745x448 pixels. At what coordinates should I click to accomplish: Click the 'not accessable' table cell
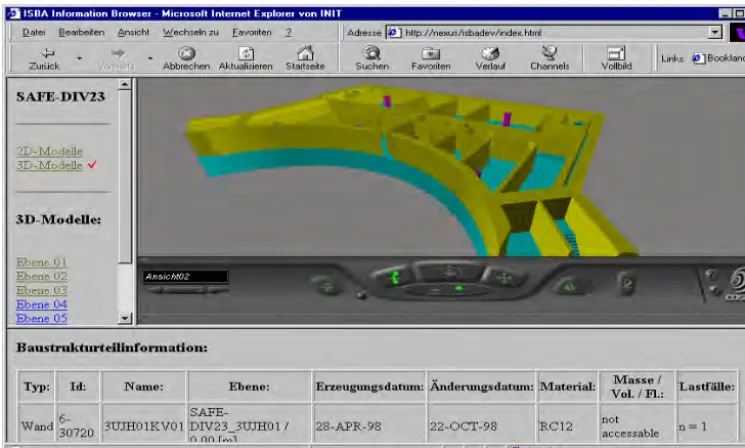(x=637, y=426)
